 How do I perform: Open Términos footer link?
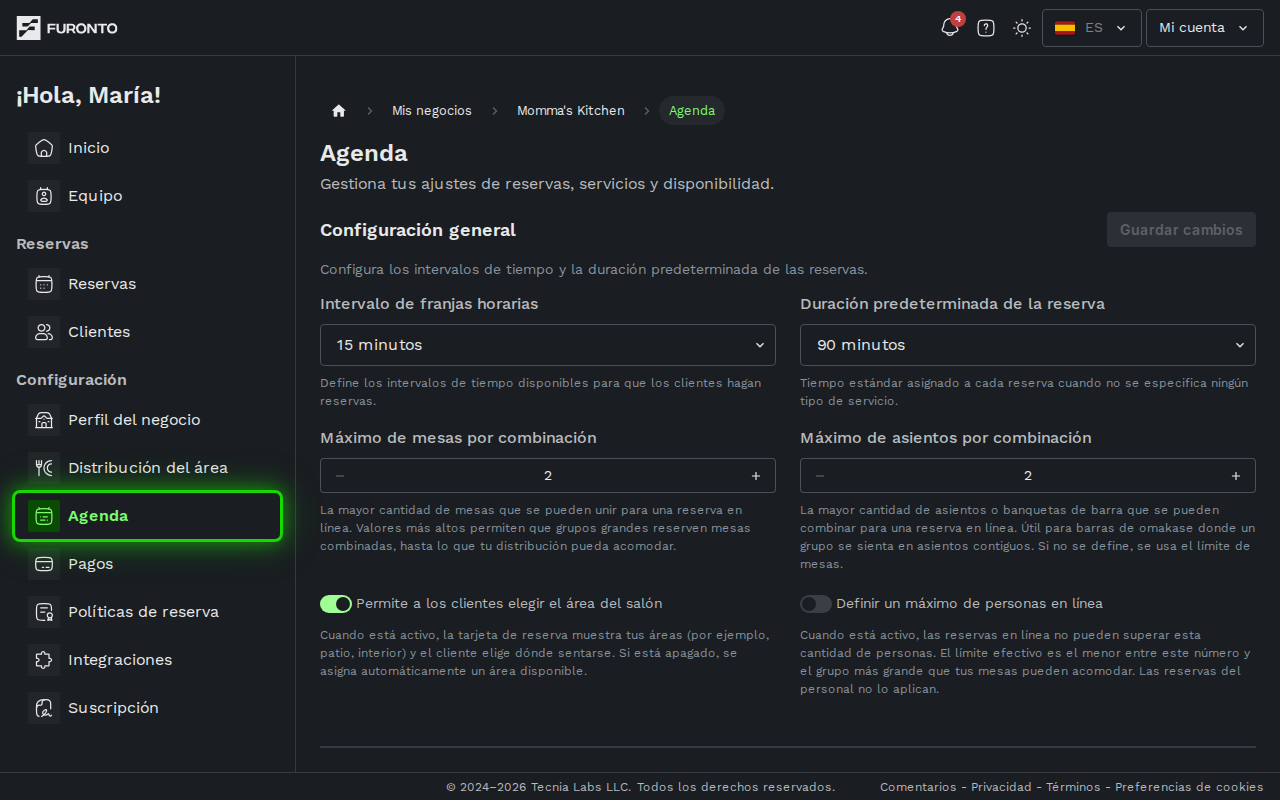tap(1072, 787)
